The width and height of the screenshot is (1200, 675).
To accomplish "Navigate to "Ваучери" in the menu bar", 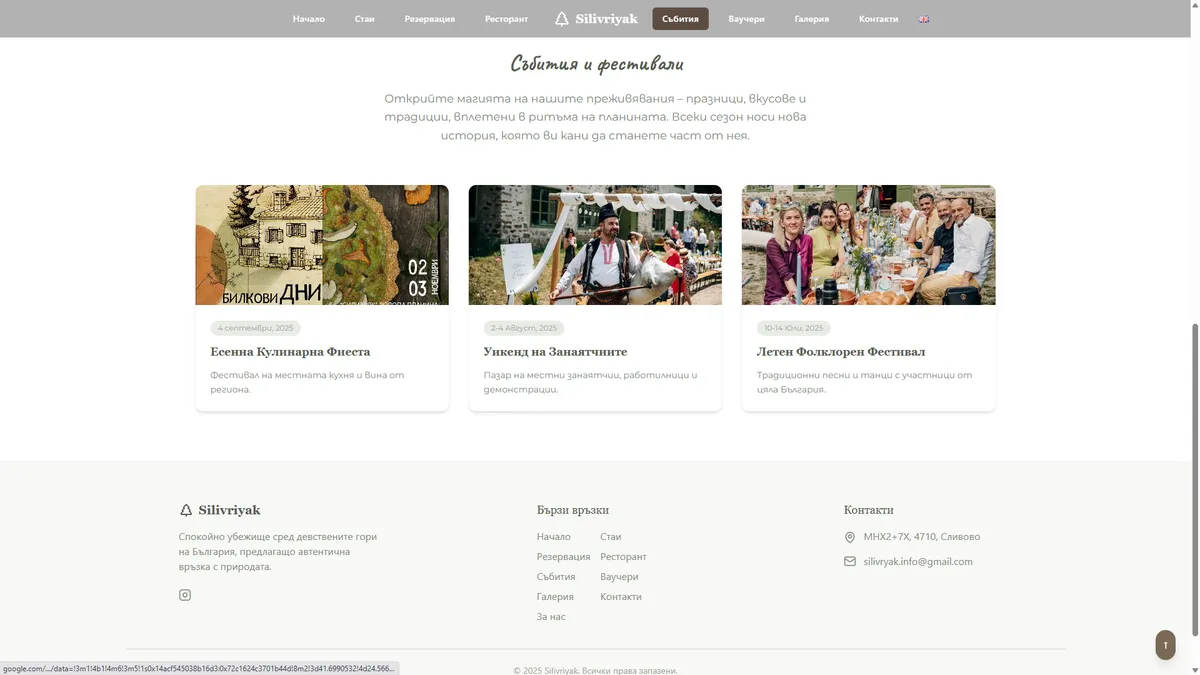I will pos(747,18).
